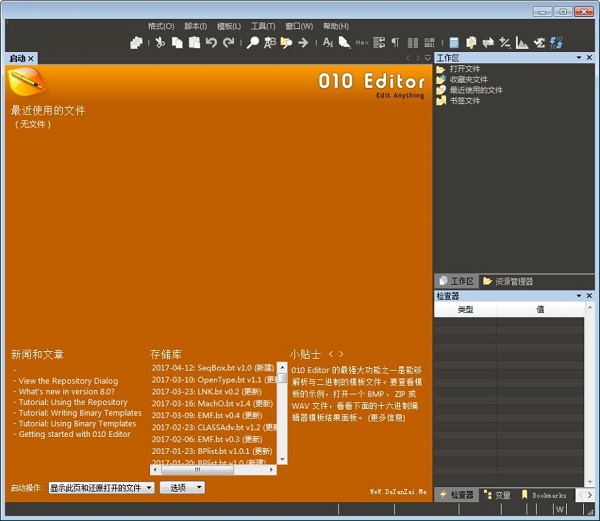Viewport: 600px width, 521px height.
Task: Open the 工具(T) menu
Action: (263, 25)
